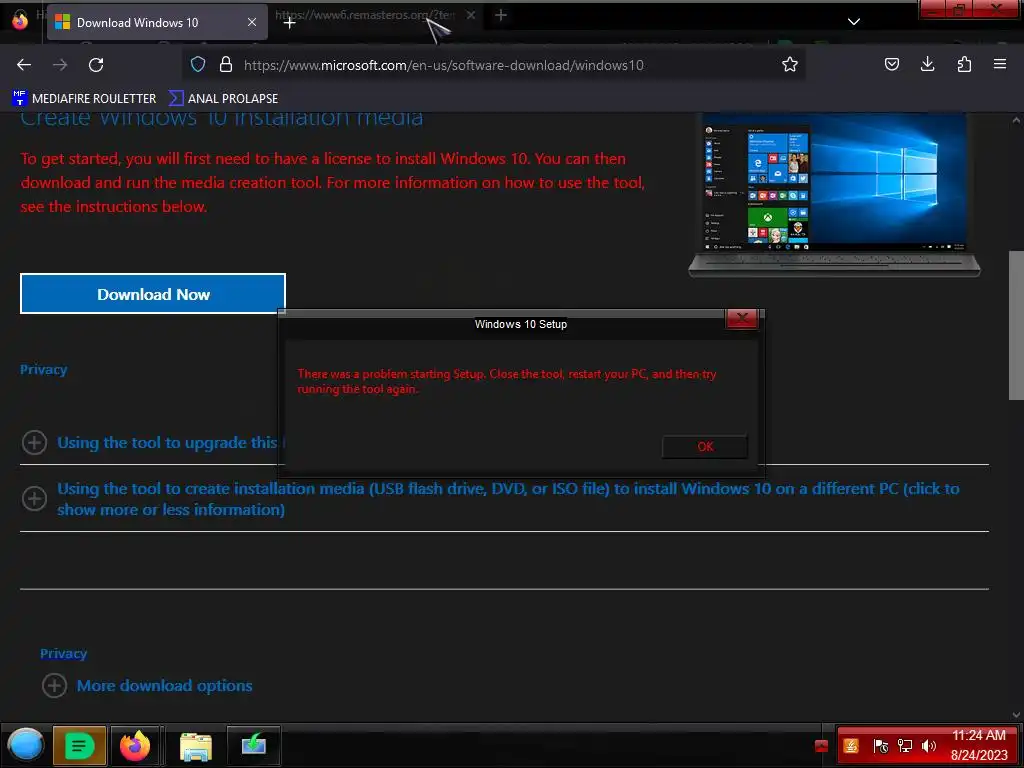Open the network tray icon

coord(904,746)
